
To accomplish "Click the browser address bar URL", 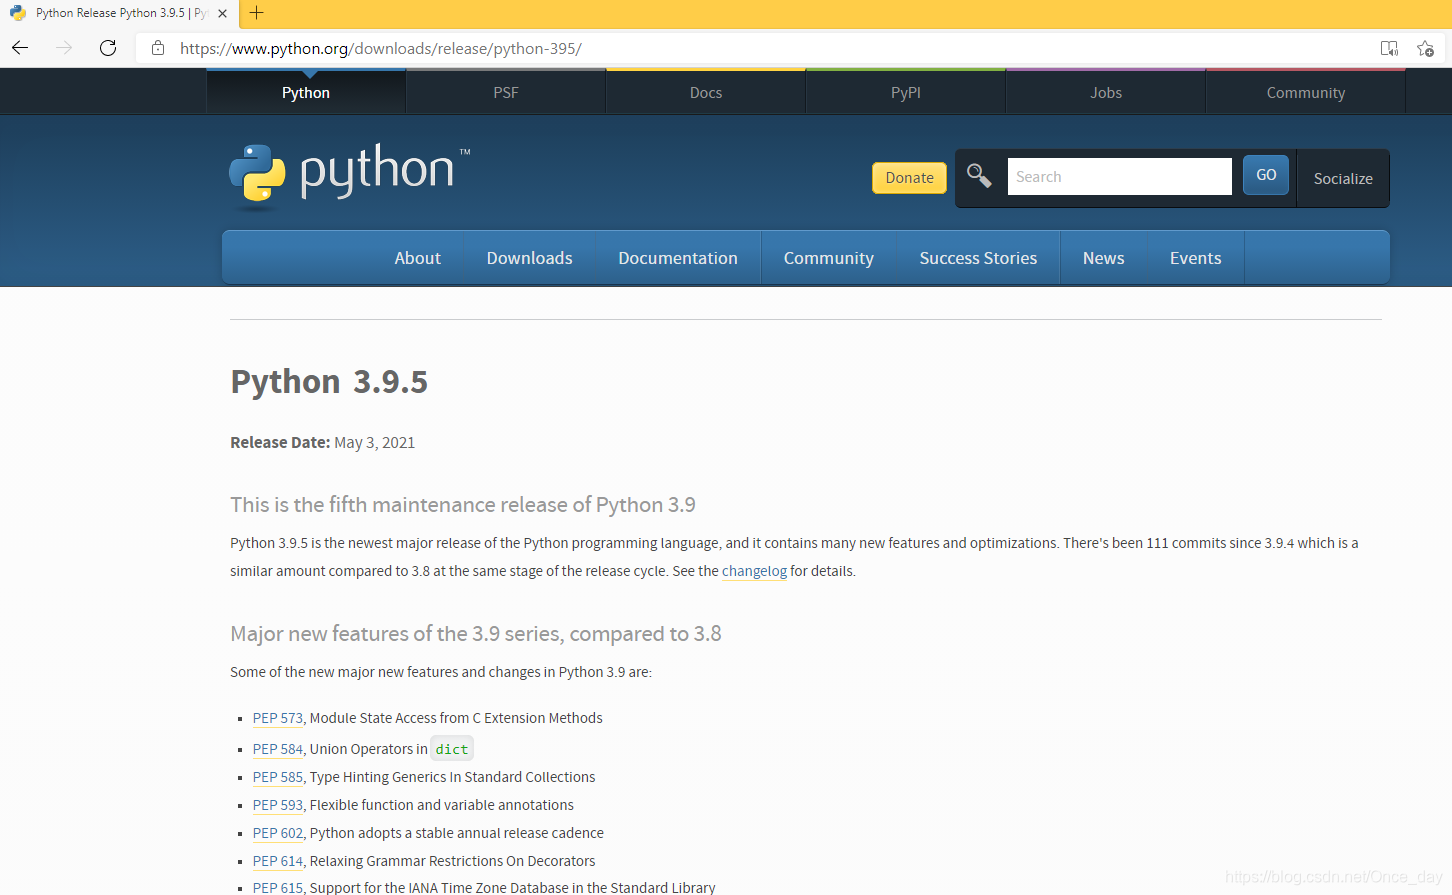I will 380,48.
